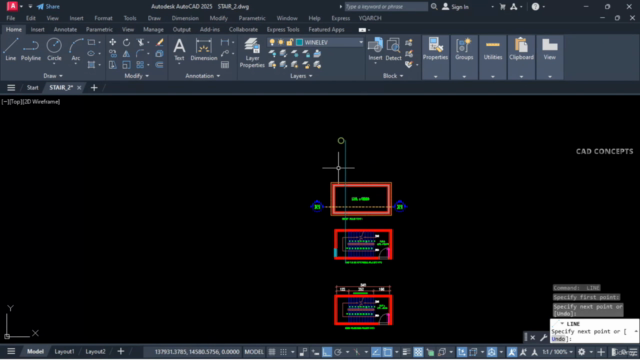Expand the Utilities panel dropdown
Viewport: 640px width, 360px height.
(493, 77)
